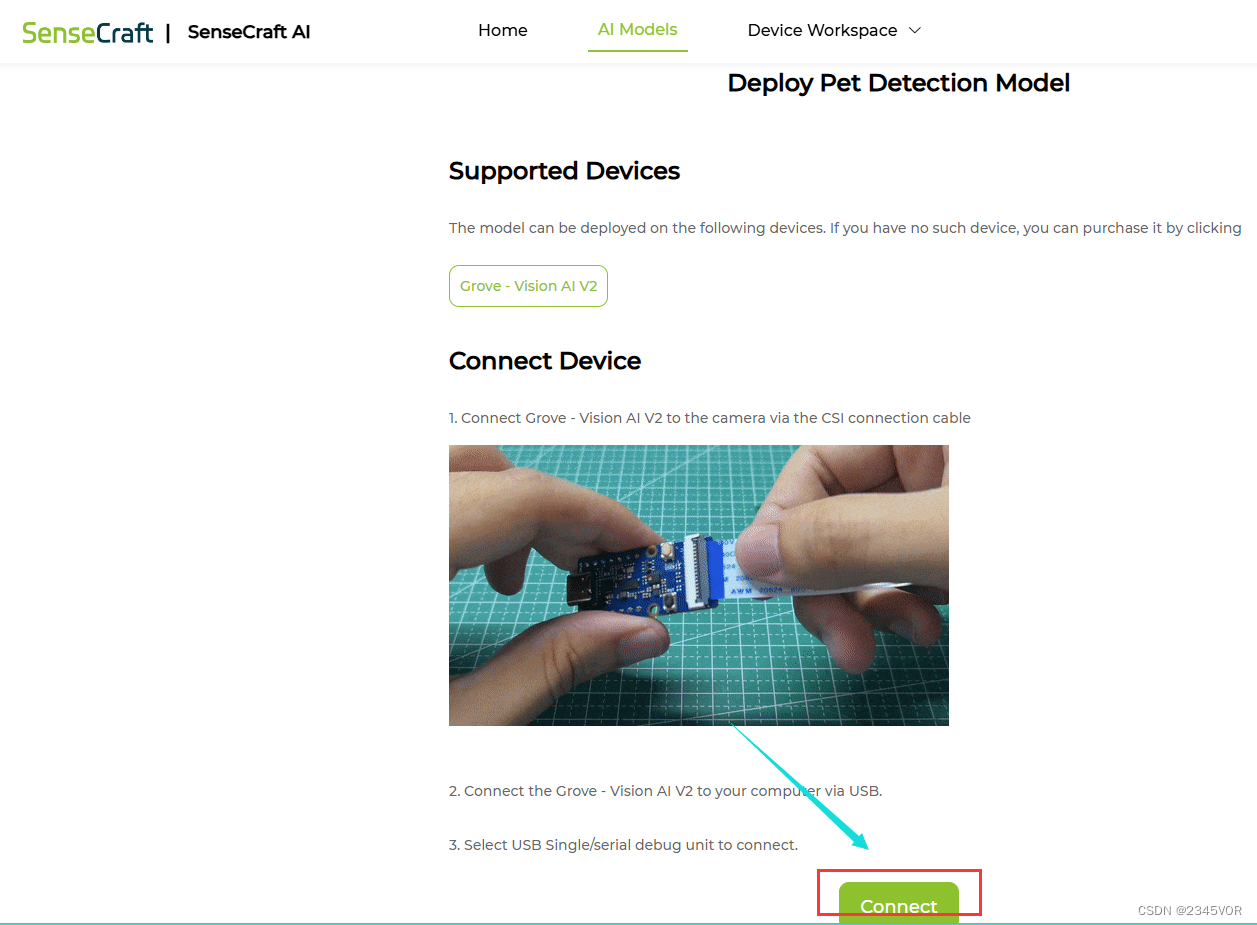Click the Deploy Pet Detection Model heading
The width and height of the screenshot is (1257, 925).
(x=898, y=83)
